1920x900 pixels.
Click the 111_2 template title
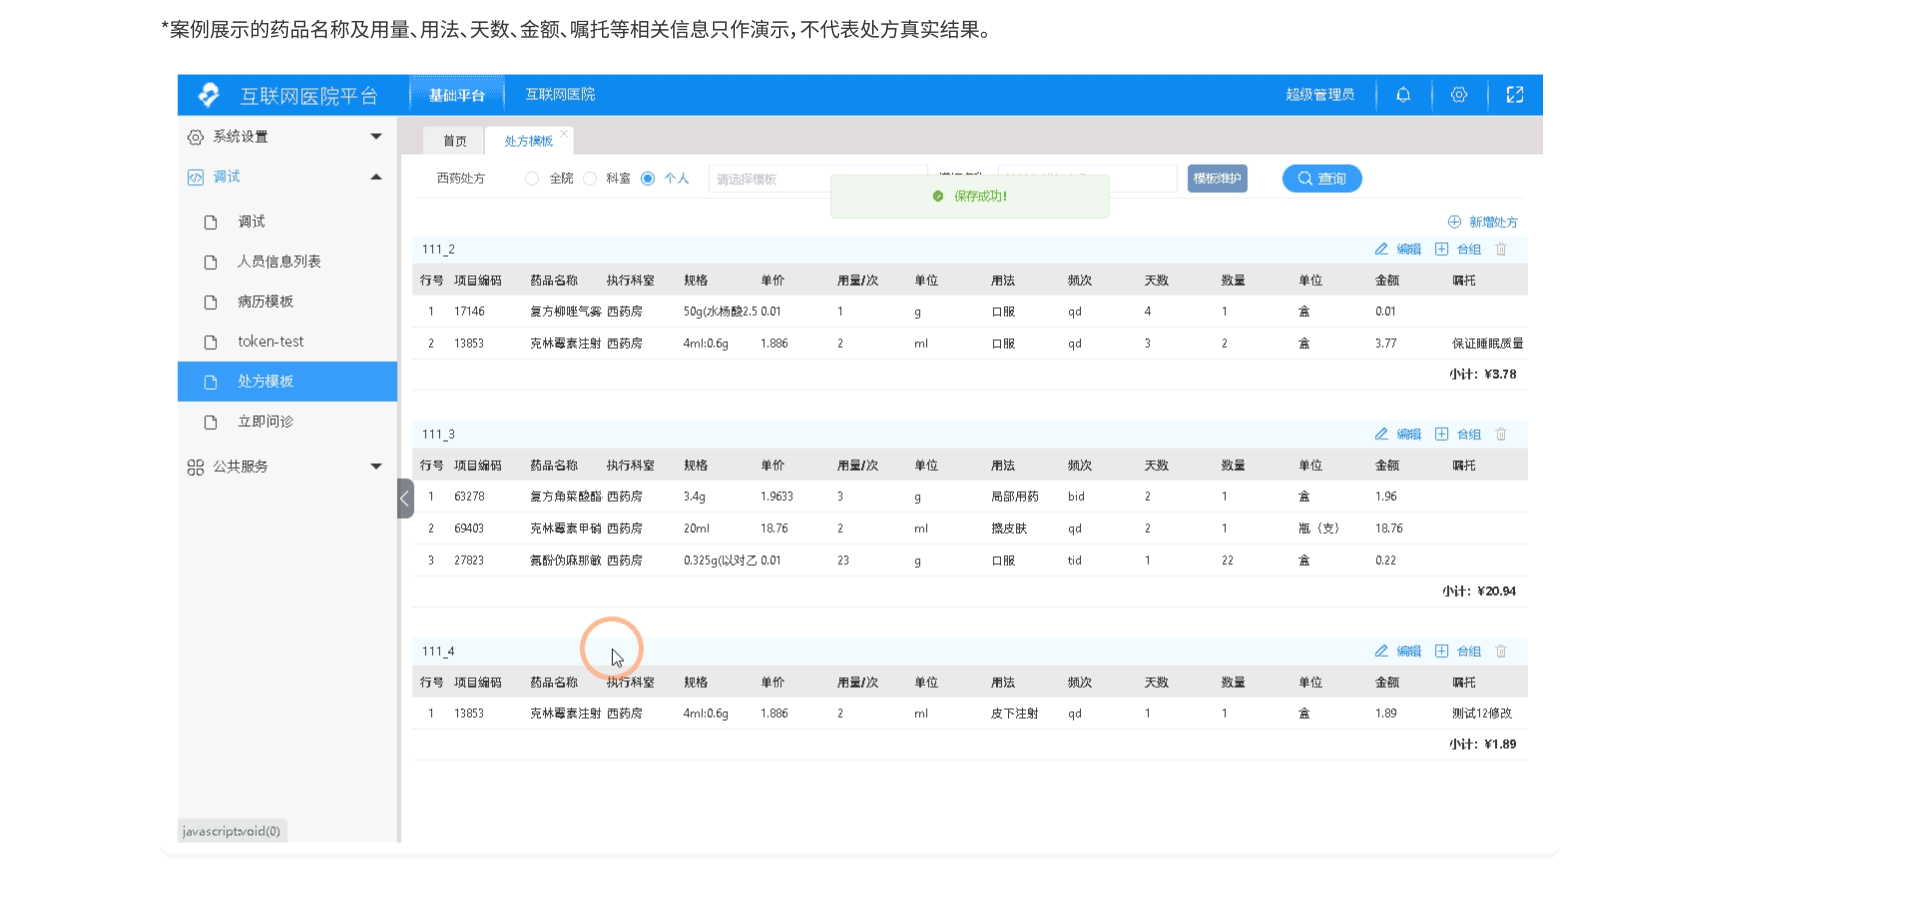click(438, 249)
